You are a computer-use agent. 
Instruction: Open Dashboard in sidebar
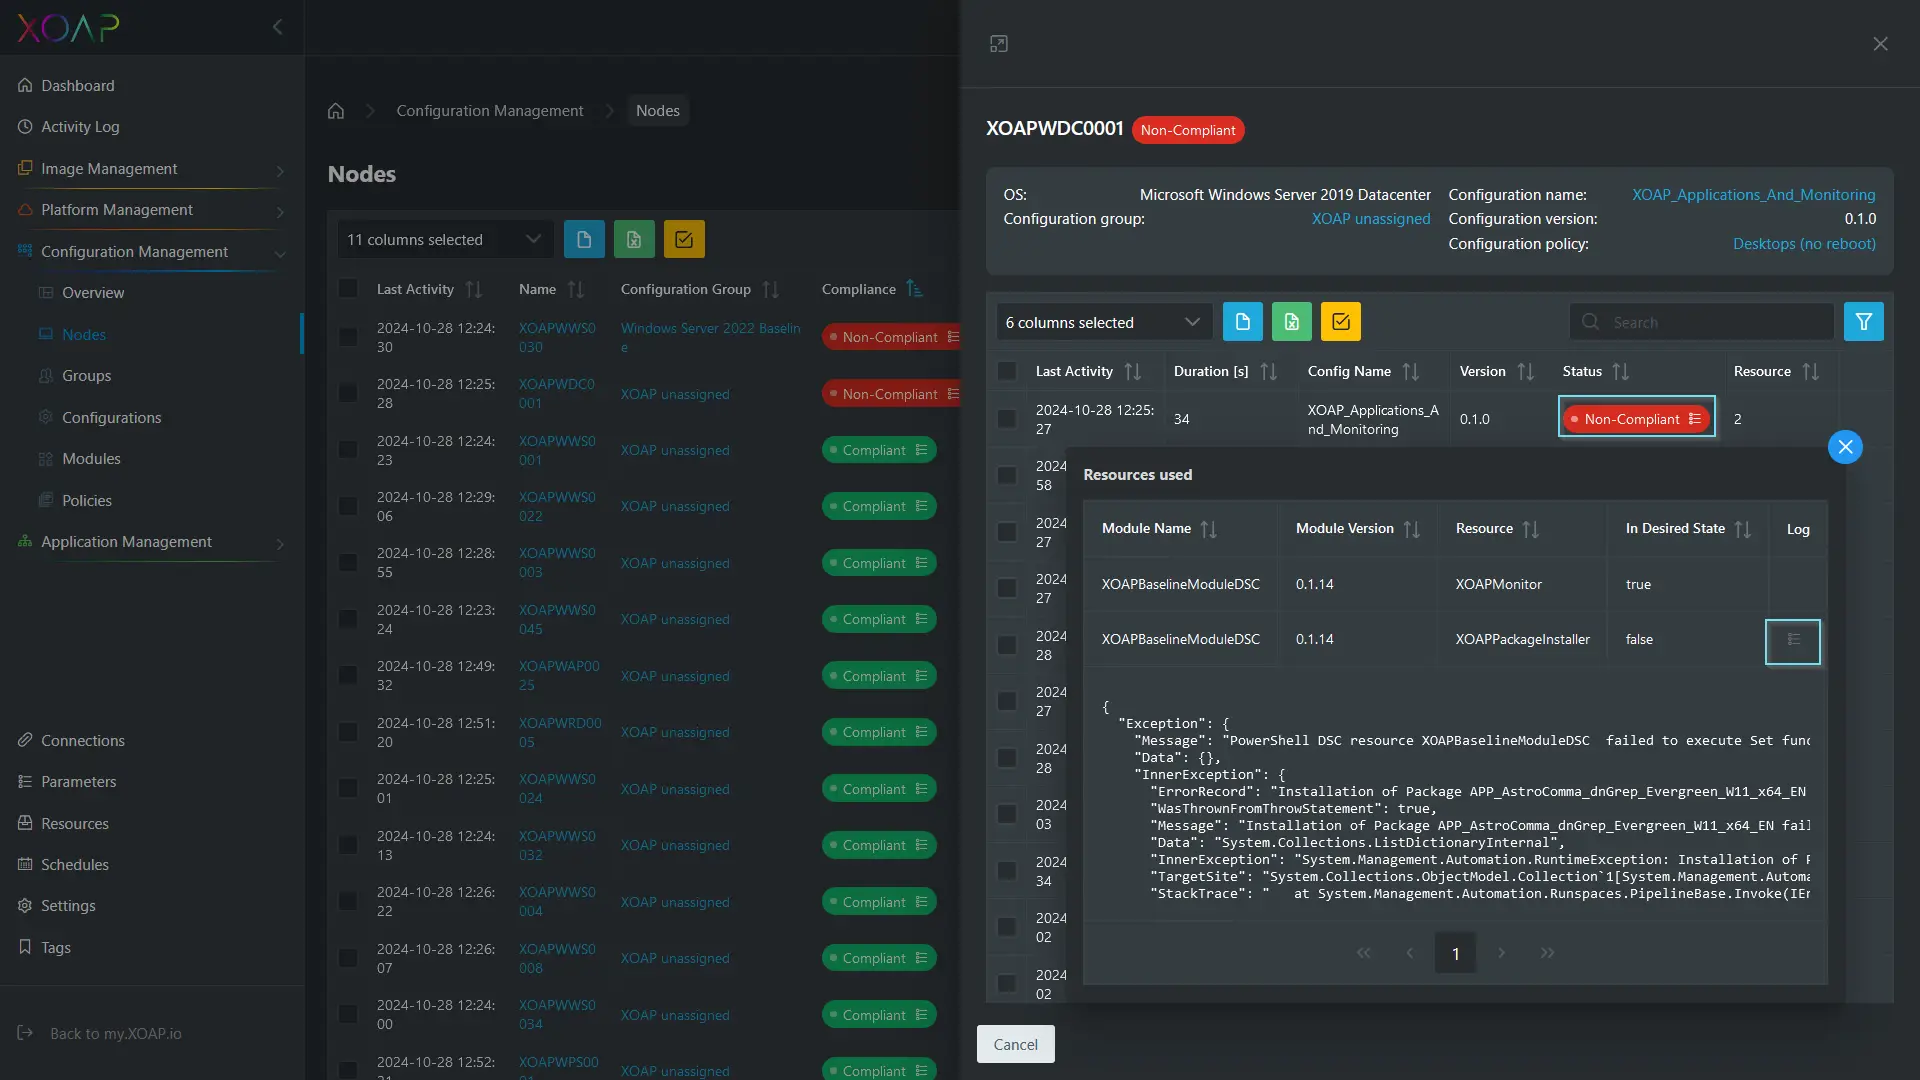point(78,86)
